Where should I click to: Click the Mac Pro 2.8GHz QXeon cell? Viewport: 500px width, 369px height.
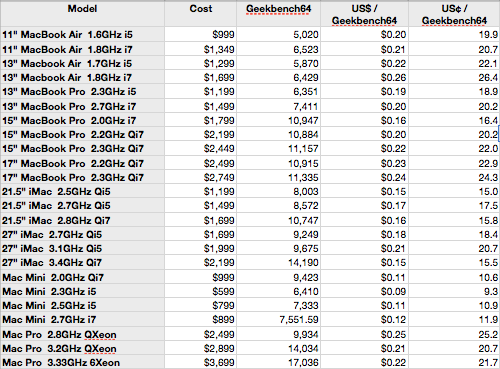(82, 334)
